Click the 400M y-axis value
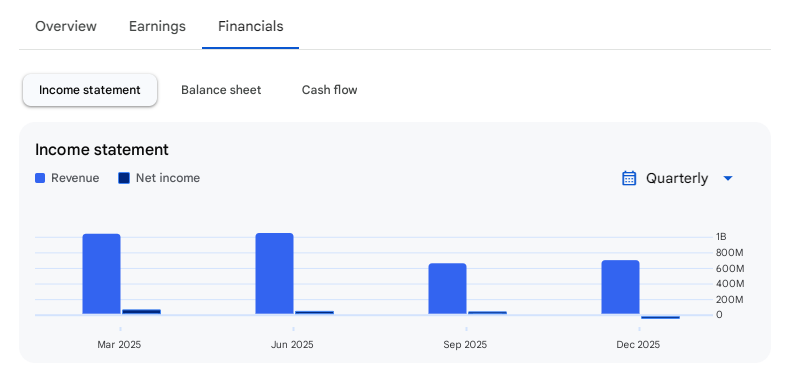This screenshot has width=791, height=377. click(x=729, y=284)
